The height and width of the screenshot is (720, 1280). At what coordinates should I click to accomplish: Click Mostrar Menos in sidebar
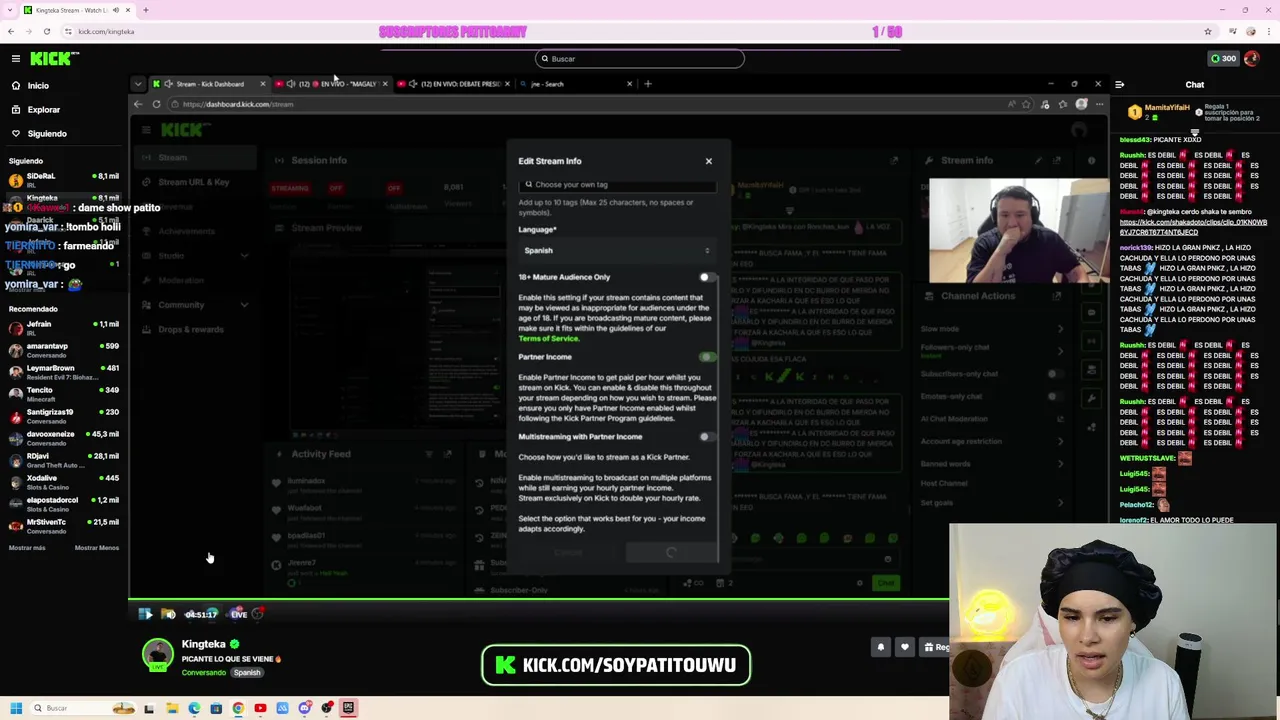pyautogui.click(x=97, y=548)
